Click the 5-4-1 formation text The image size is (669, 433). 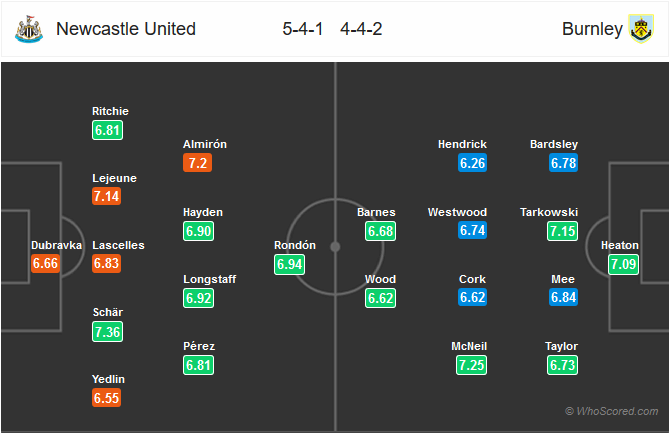[303, 29]
